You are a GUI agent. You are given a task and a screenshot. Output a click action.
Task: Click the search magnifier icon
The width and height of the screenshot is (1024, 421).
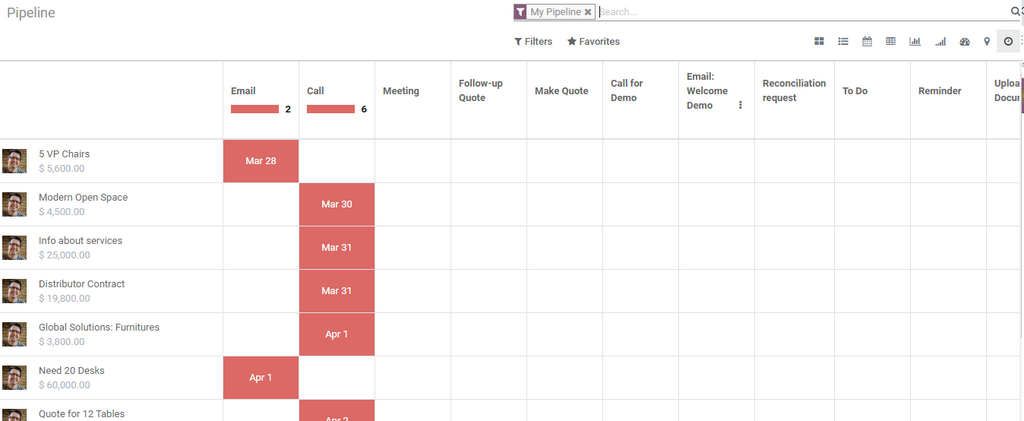(x=1014, y=12)
